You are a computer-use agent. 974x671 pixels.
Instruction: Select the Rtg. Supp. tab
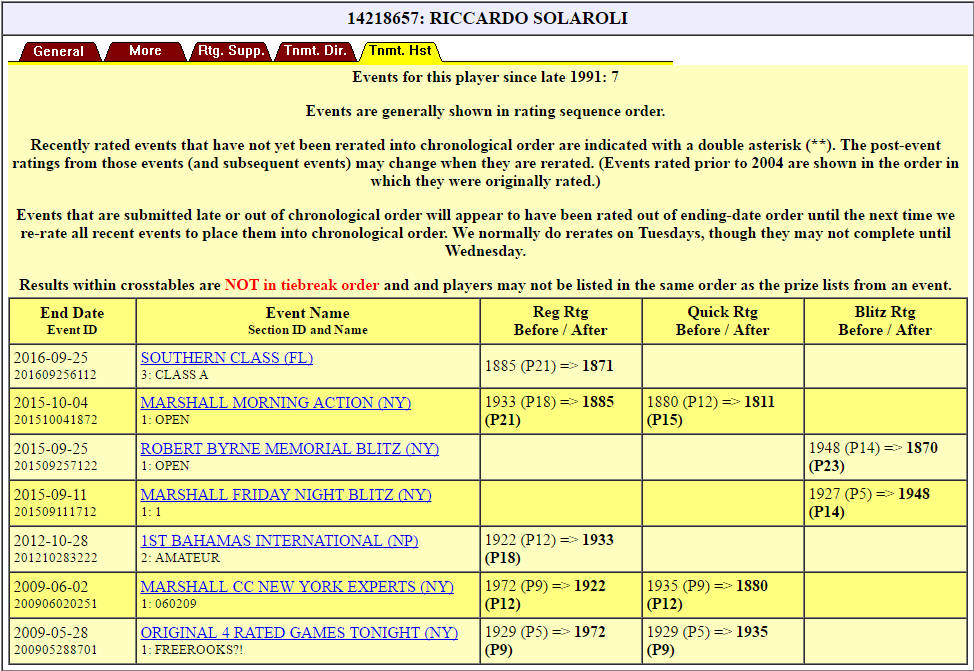click(231, 51)
